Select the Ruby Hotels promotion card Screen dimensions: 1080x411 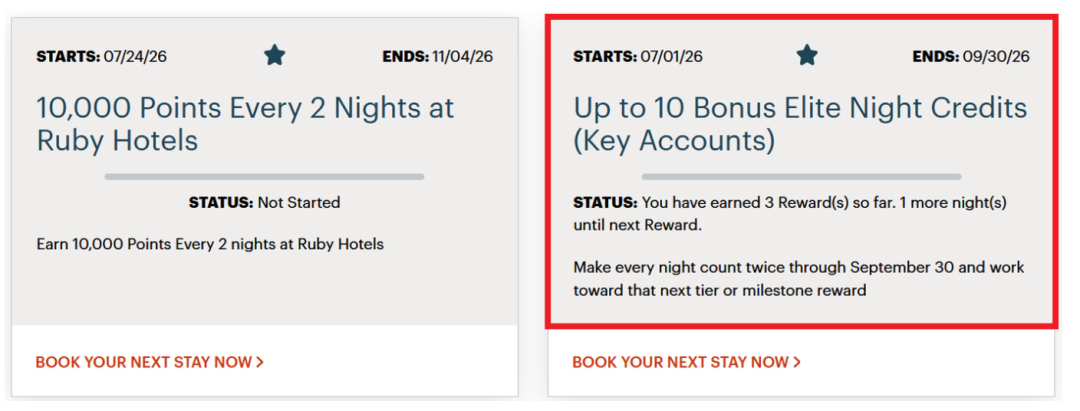point(264,207)
